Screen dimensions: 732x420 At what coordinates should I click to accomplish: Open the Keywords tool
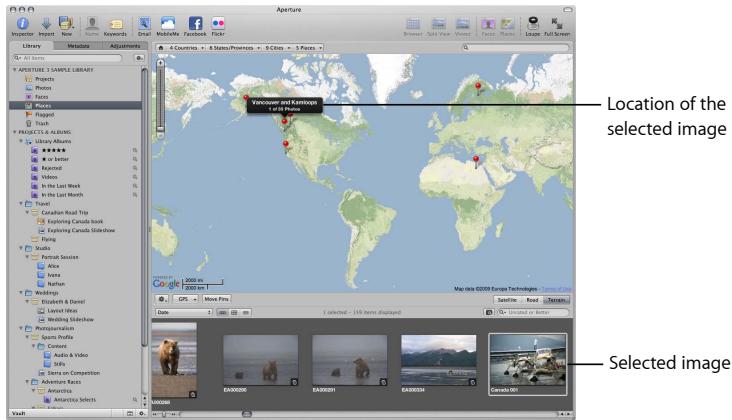click(115, 23)
